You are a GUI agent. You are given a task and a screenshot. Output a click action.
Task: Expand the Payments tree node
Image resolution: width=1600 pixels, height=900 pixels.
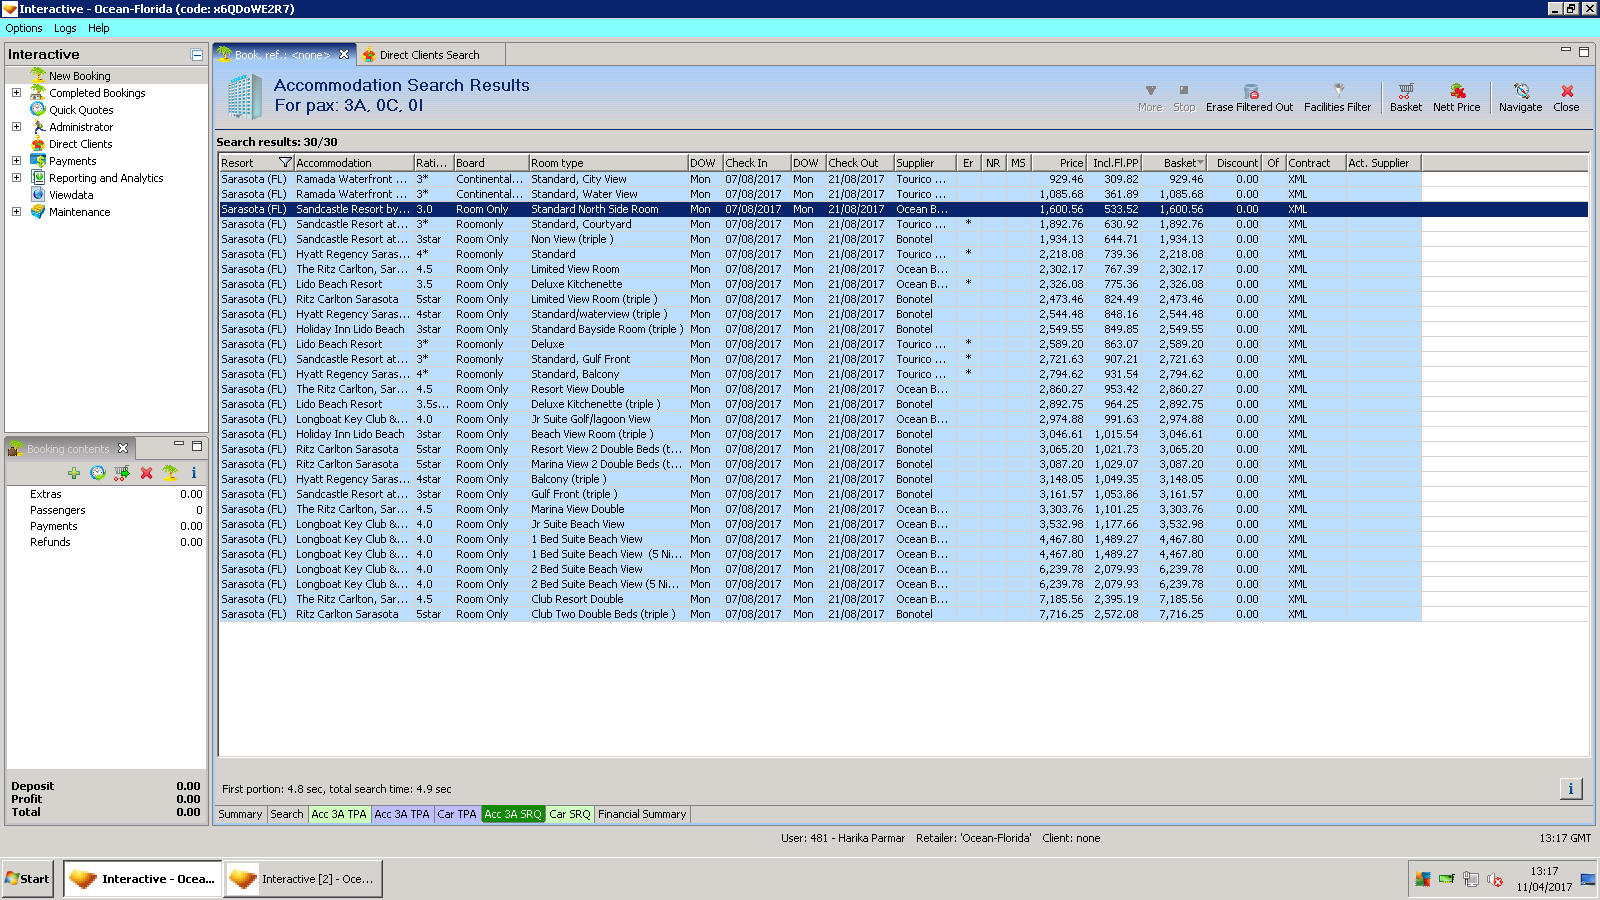click(x=16, y=161)
